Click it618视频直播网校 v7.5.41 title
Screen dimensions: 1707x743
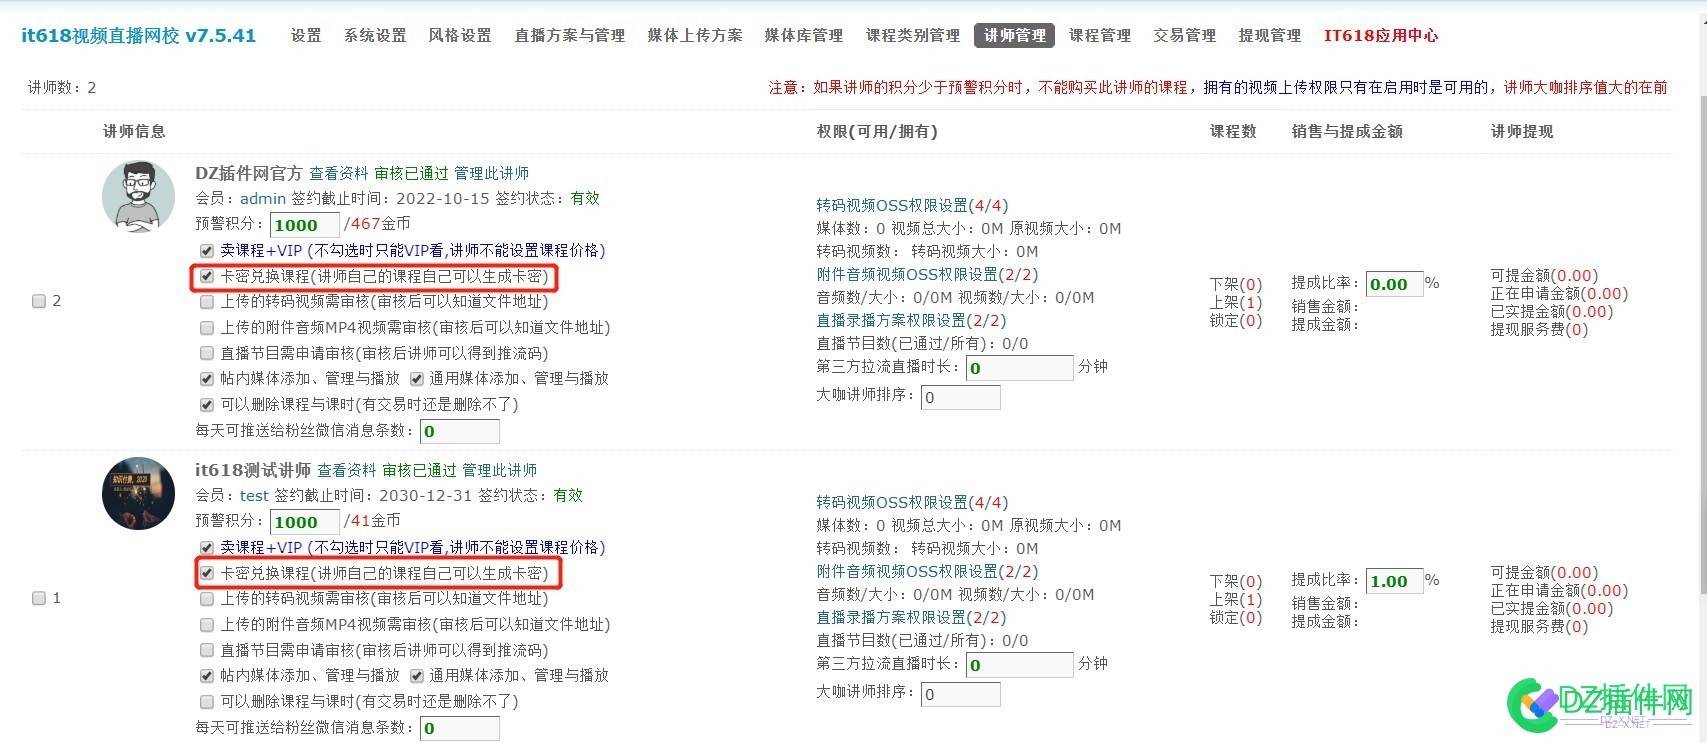point(139,35)
